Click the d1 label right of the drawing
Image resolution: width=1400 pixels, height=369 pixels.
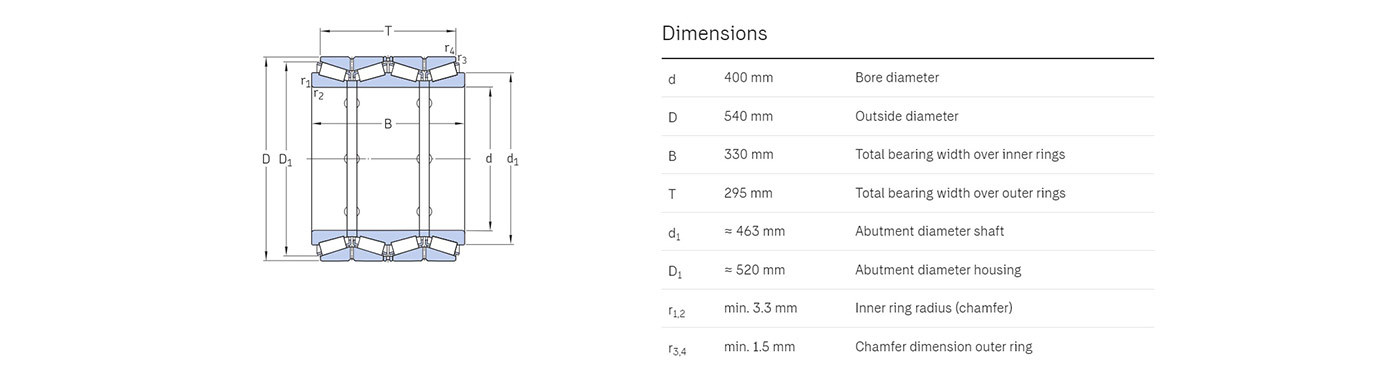click(513, 159)
